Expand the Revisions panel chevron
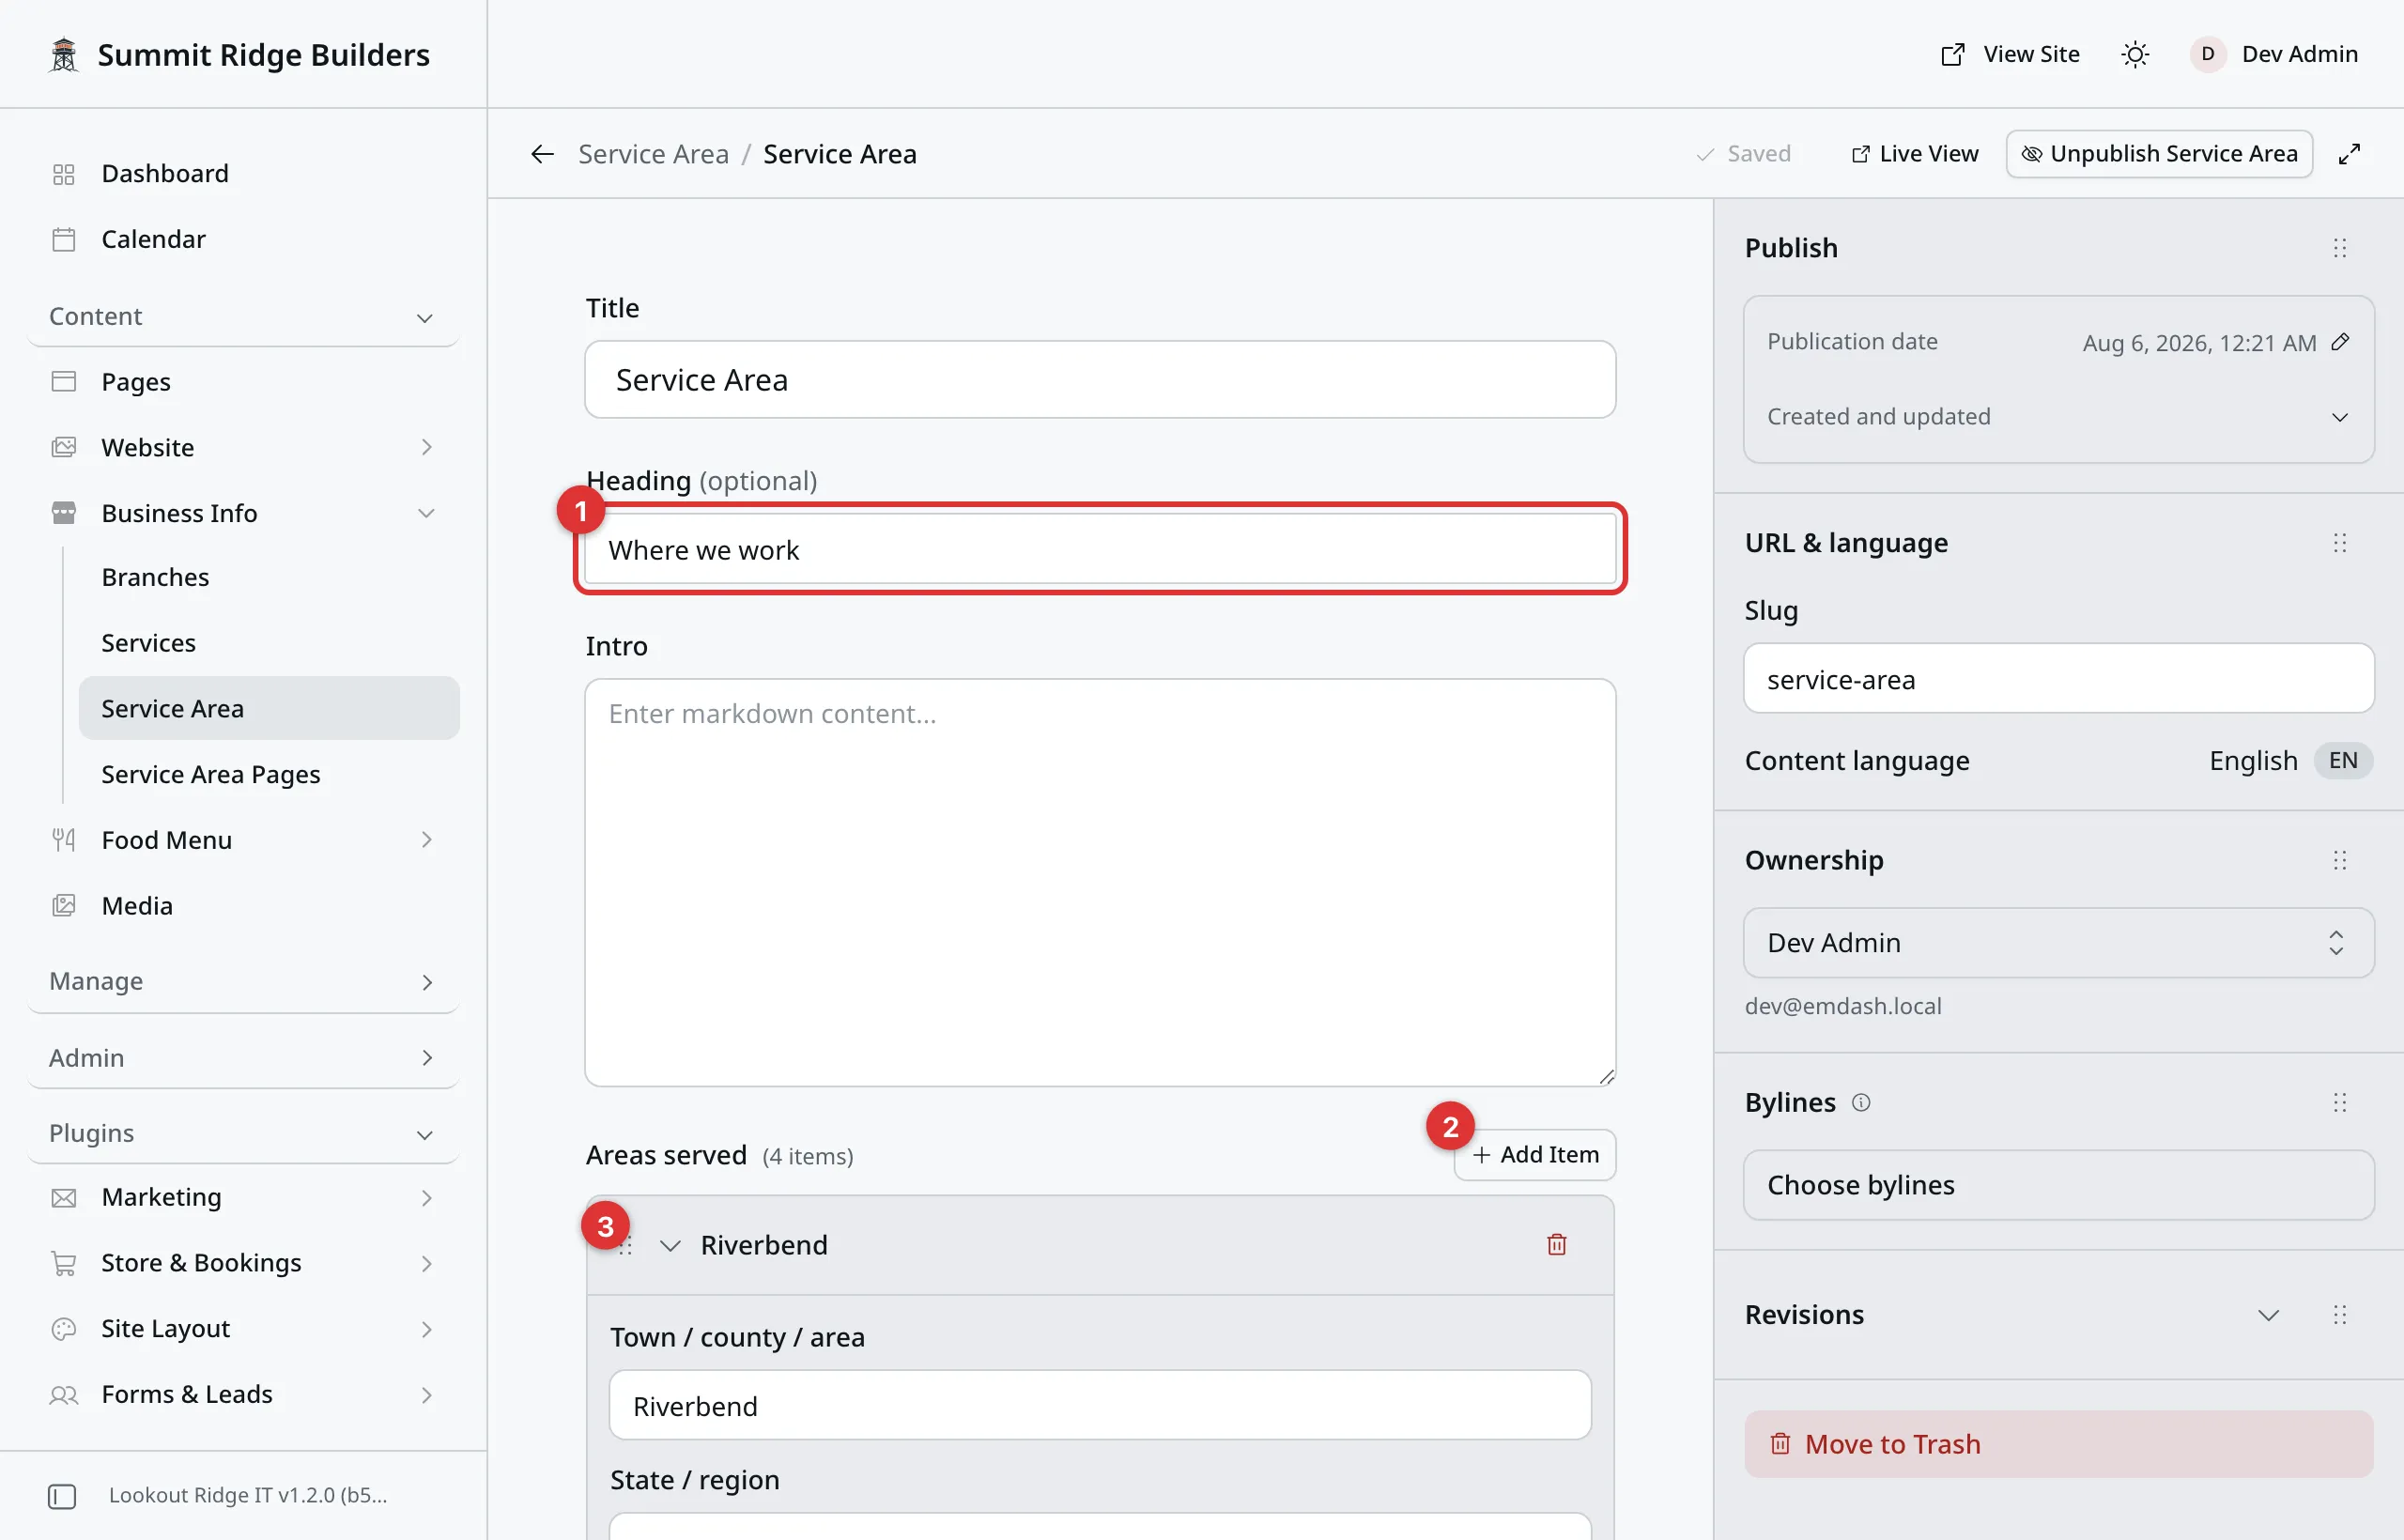 click(x=2268, y=1314)
